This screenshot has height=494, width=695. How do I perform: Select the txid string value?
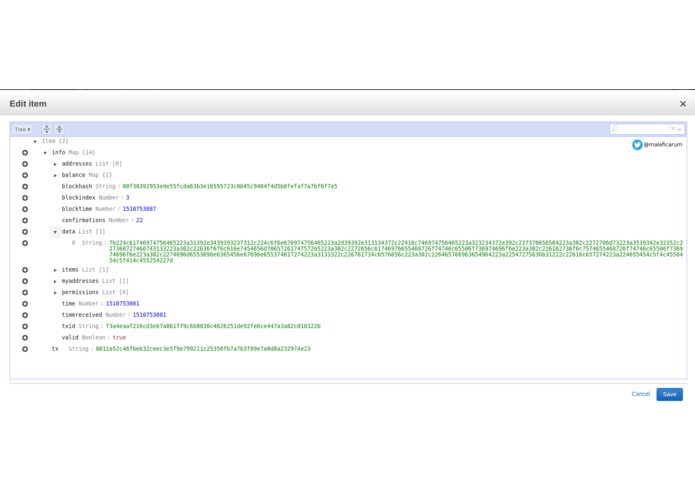pos(213,326)
